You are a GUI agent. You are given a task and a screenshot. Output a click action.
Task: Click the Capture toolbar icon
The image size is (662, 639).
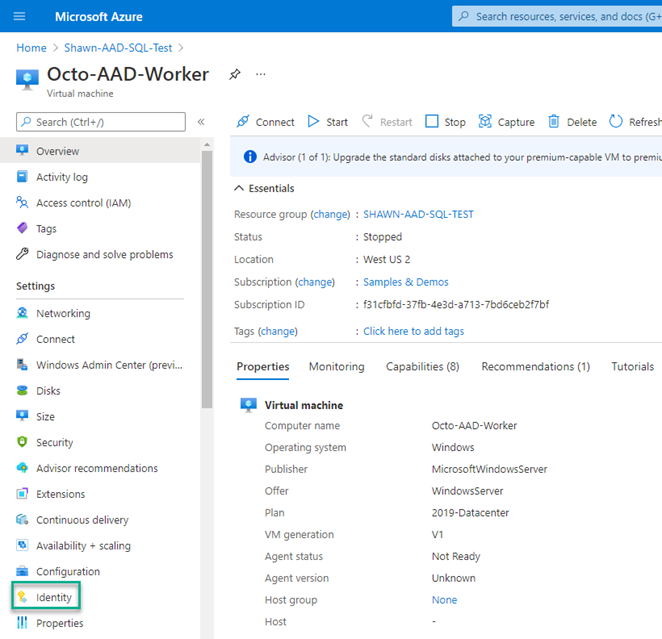coord(506,122)
